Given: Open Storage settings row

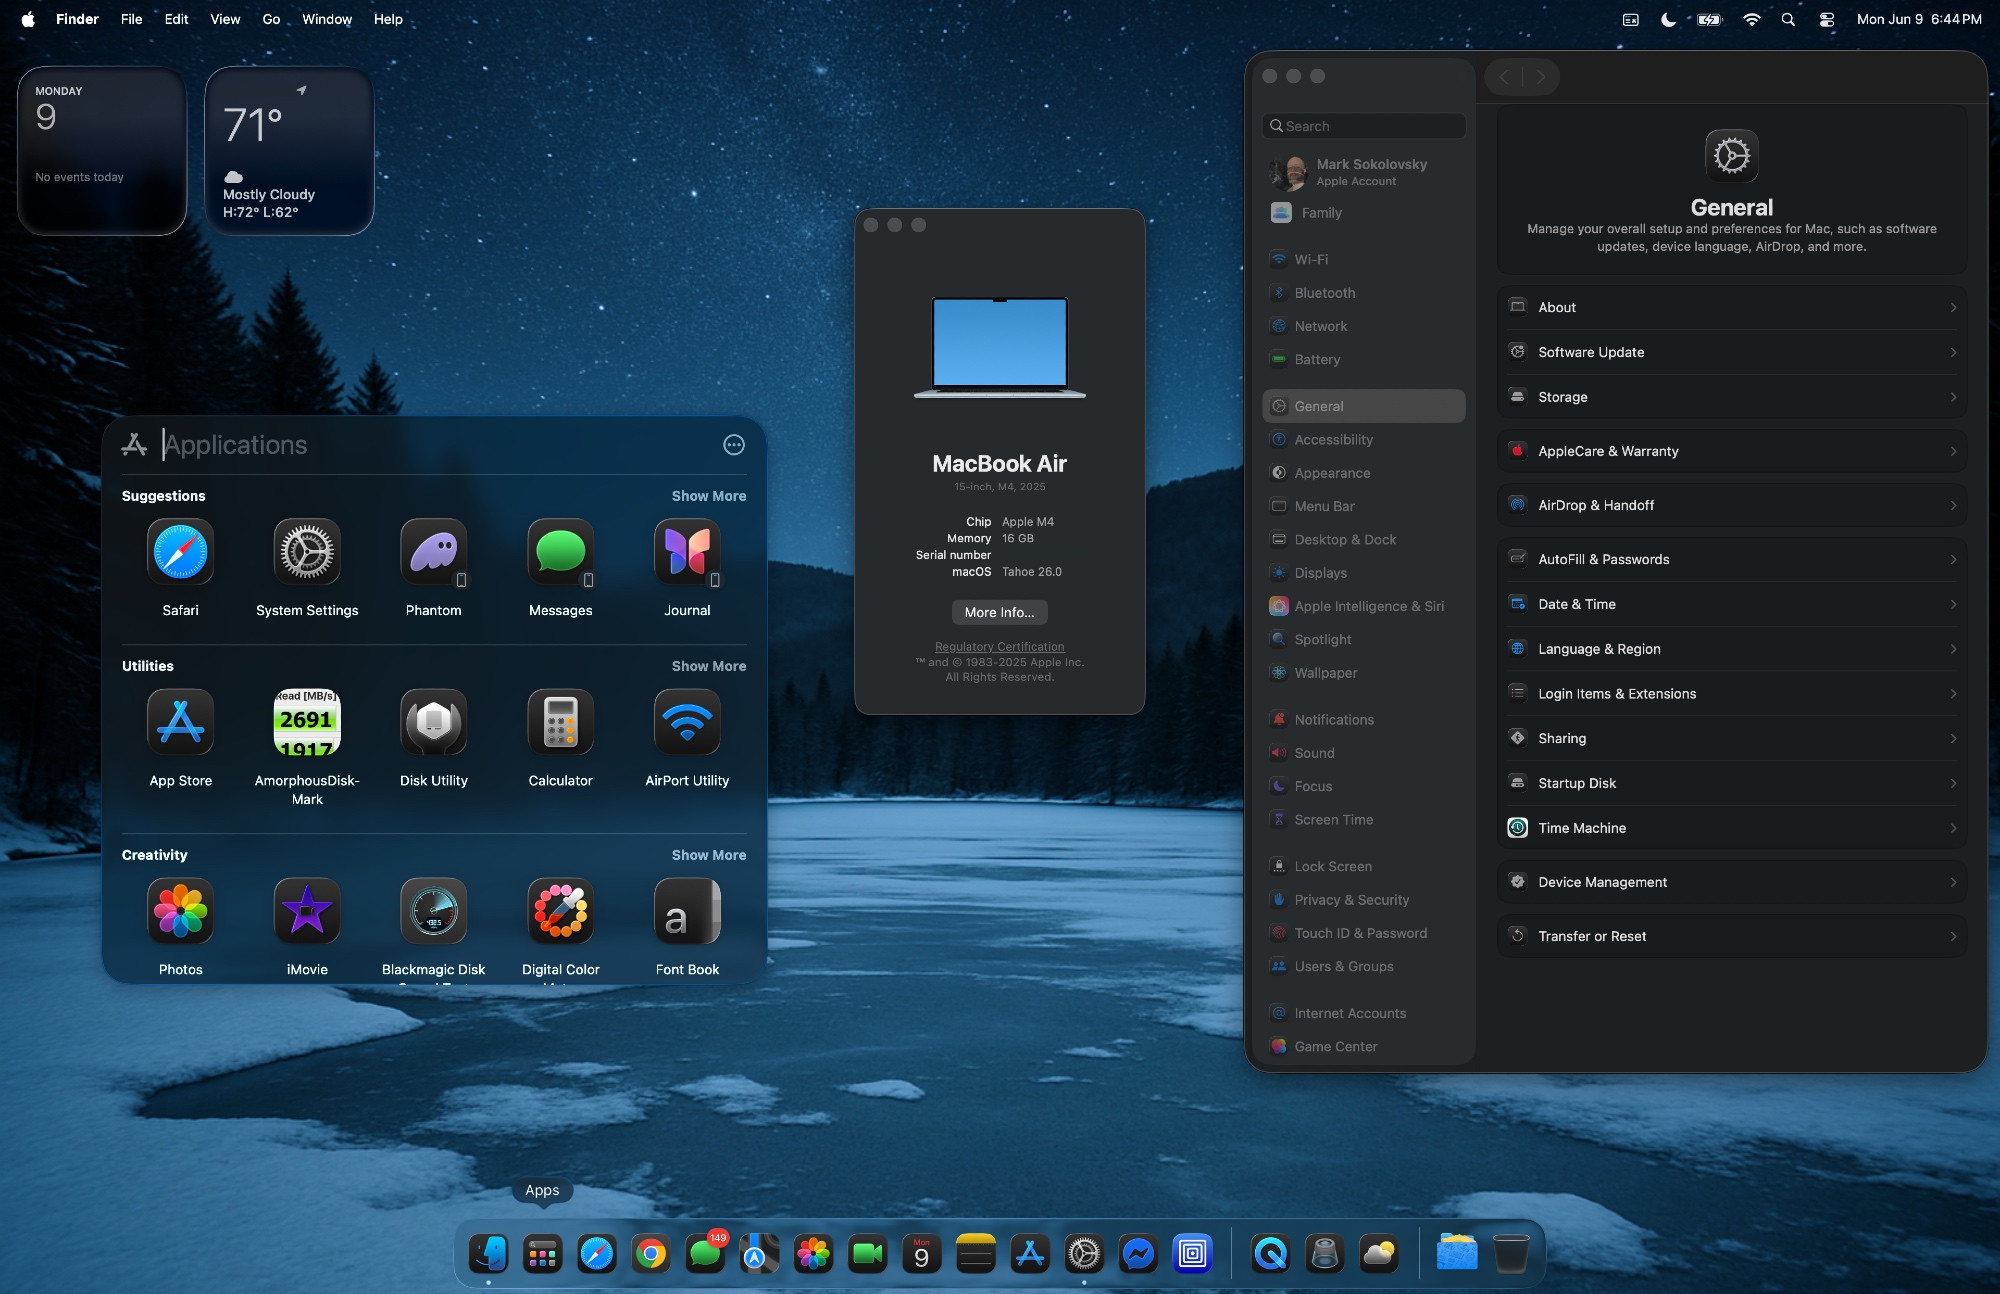Looking at the screenshot, I should click(x=1732, y=397).
